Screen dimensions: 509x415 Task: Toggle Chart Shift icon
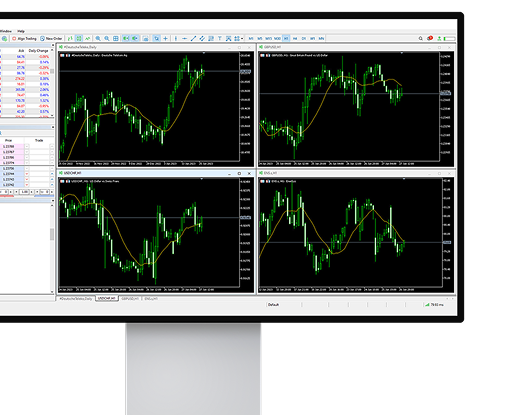135,39
